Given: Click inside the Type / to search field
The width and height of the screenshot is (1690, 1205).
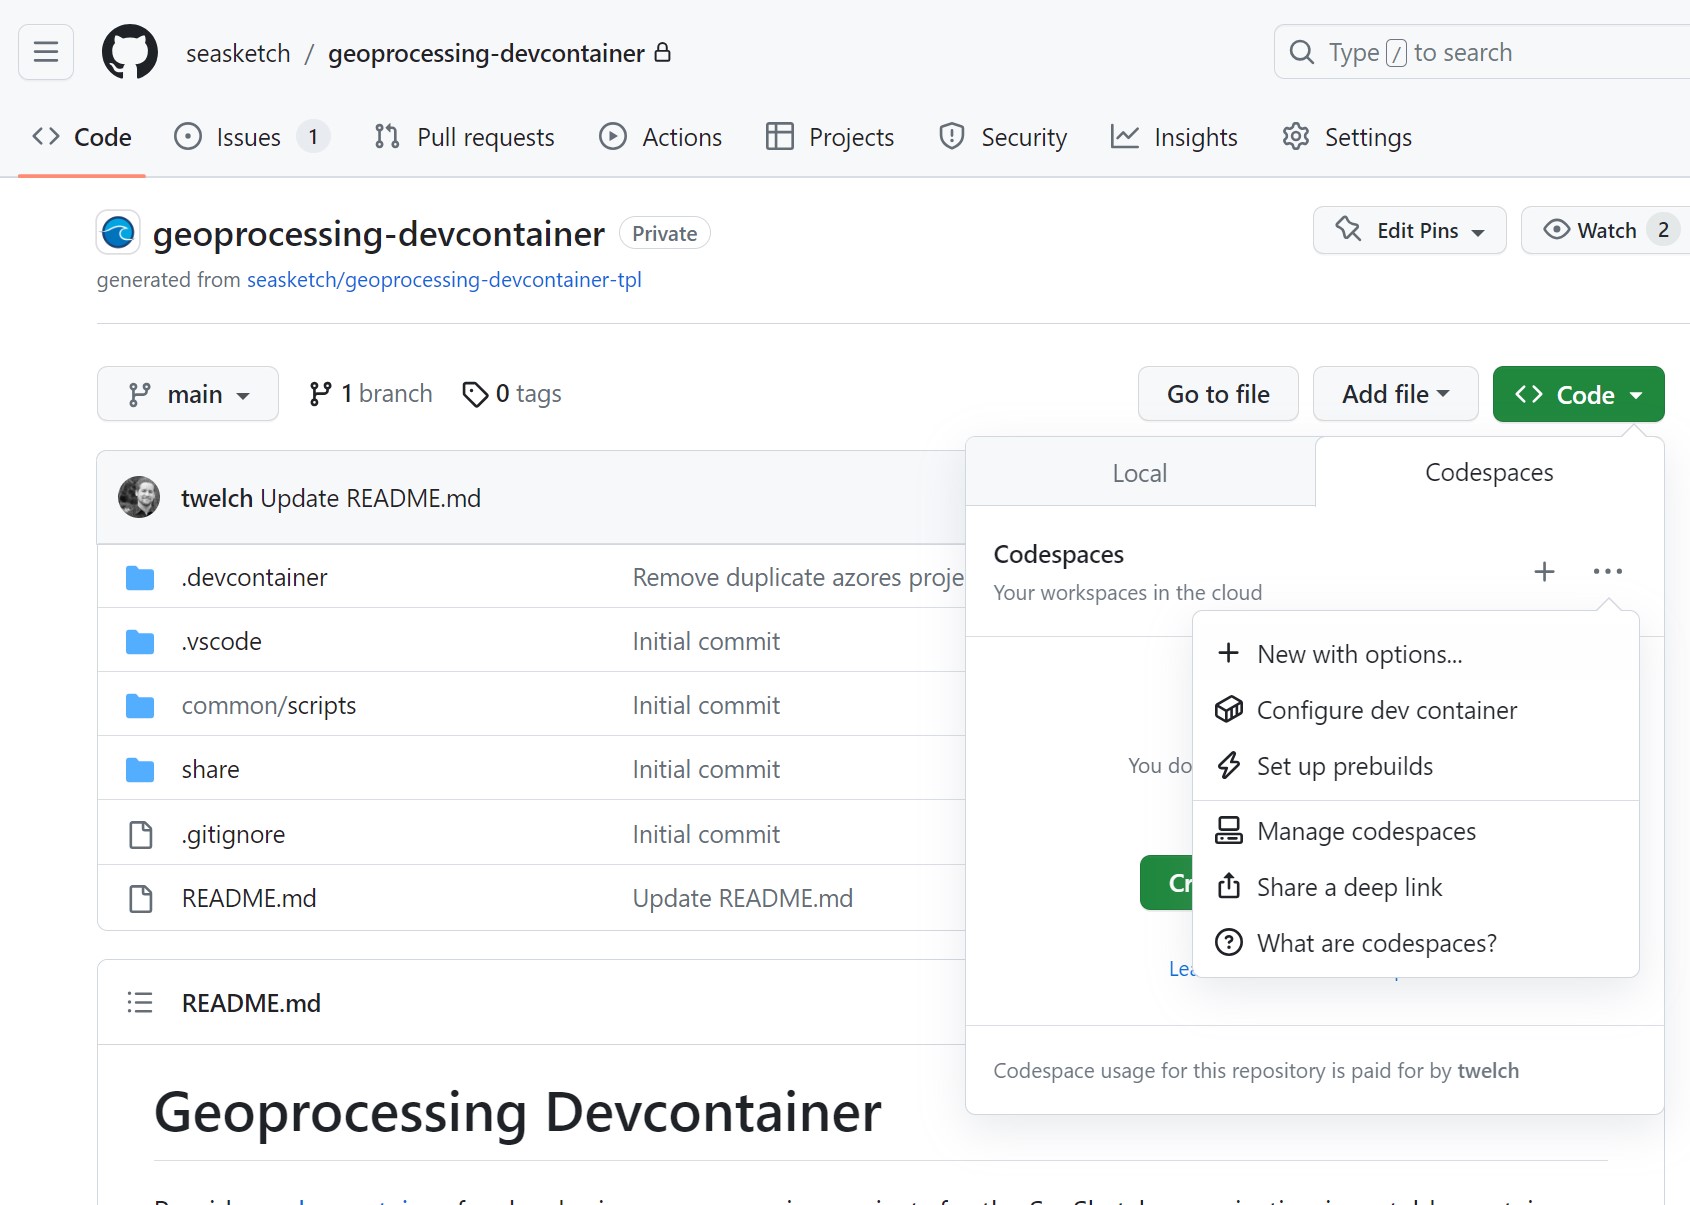Looking at the screenshot, I should [1482, 52].
